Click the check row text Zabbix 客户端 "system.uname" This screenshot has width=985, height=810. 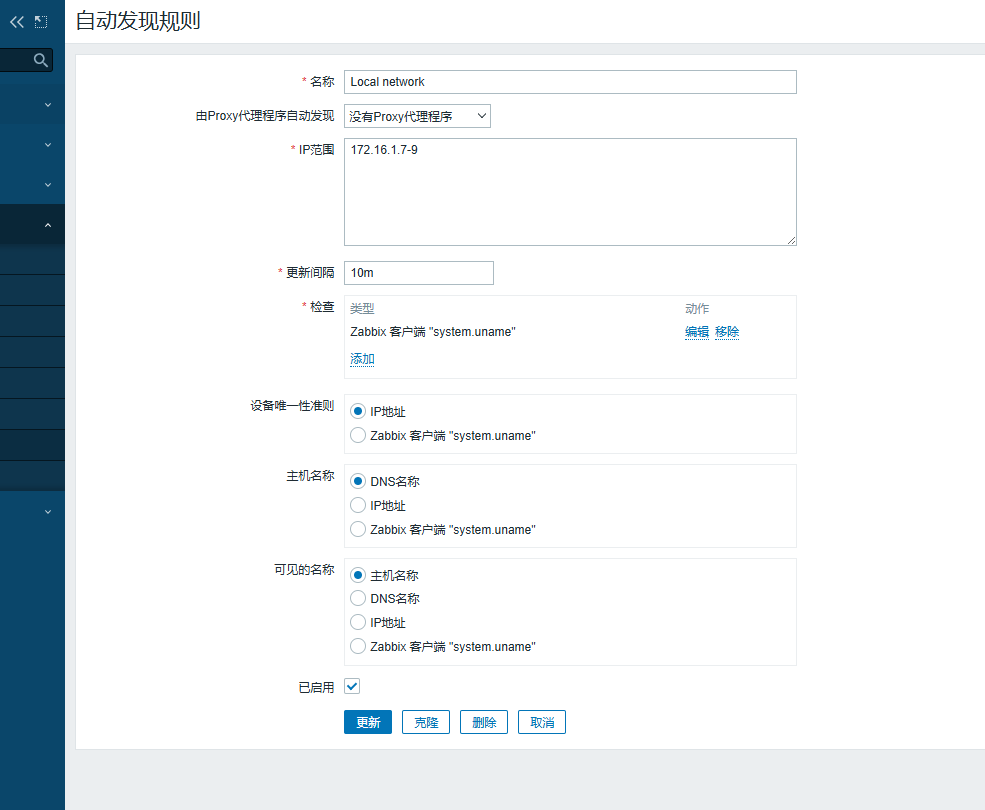(x=433, y=332)
